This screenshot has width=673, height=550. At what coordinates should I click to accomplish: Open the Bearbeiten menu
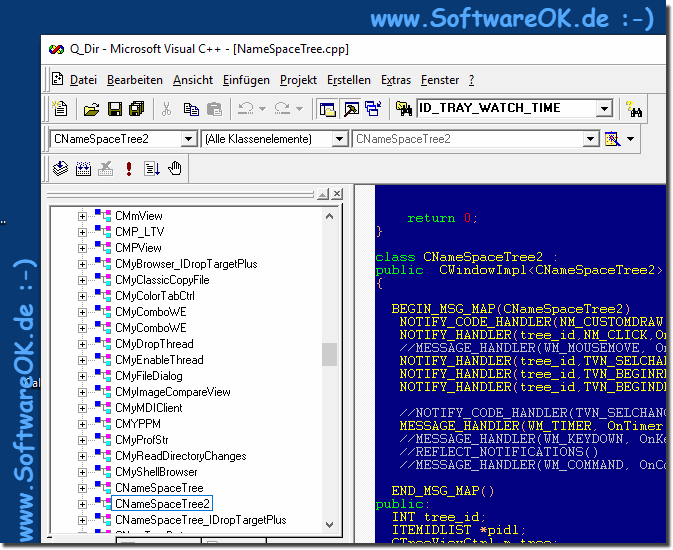(135, 80)
